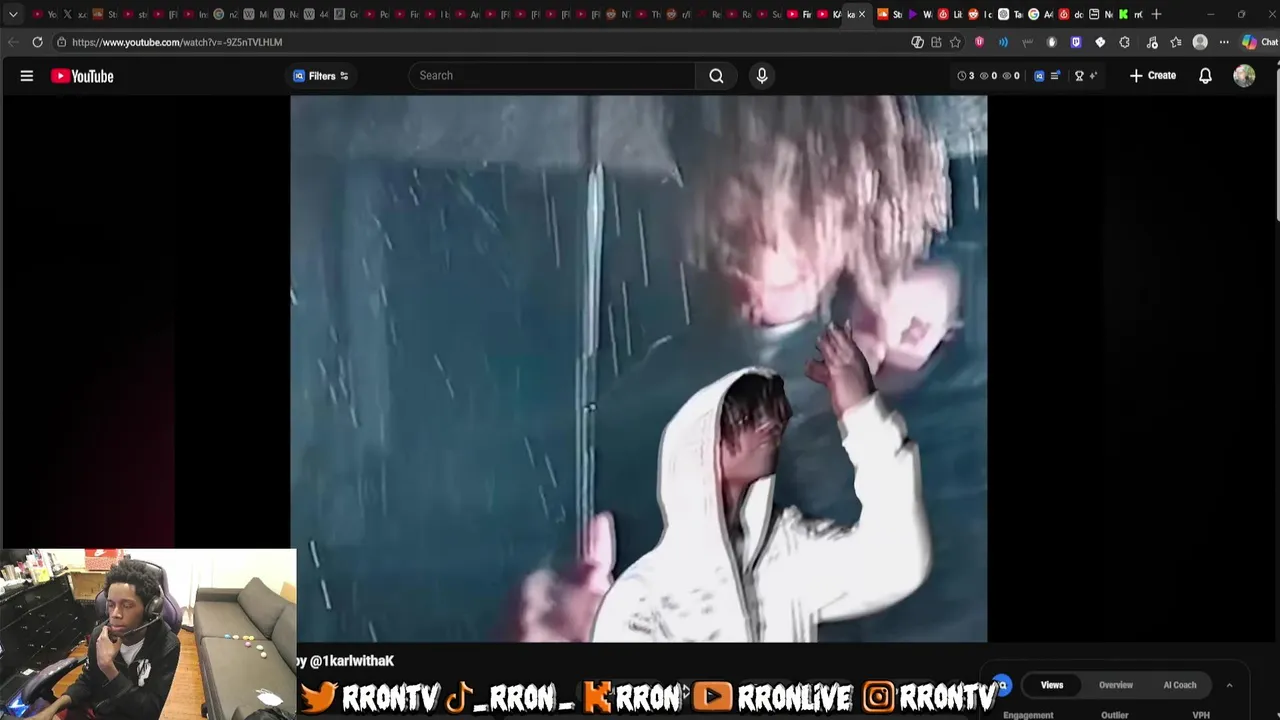Select the YouTube URL in address bar
This screenshot has height=720, width=1280.
pyautogui.click(x=177, y=42)
